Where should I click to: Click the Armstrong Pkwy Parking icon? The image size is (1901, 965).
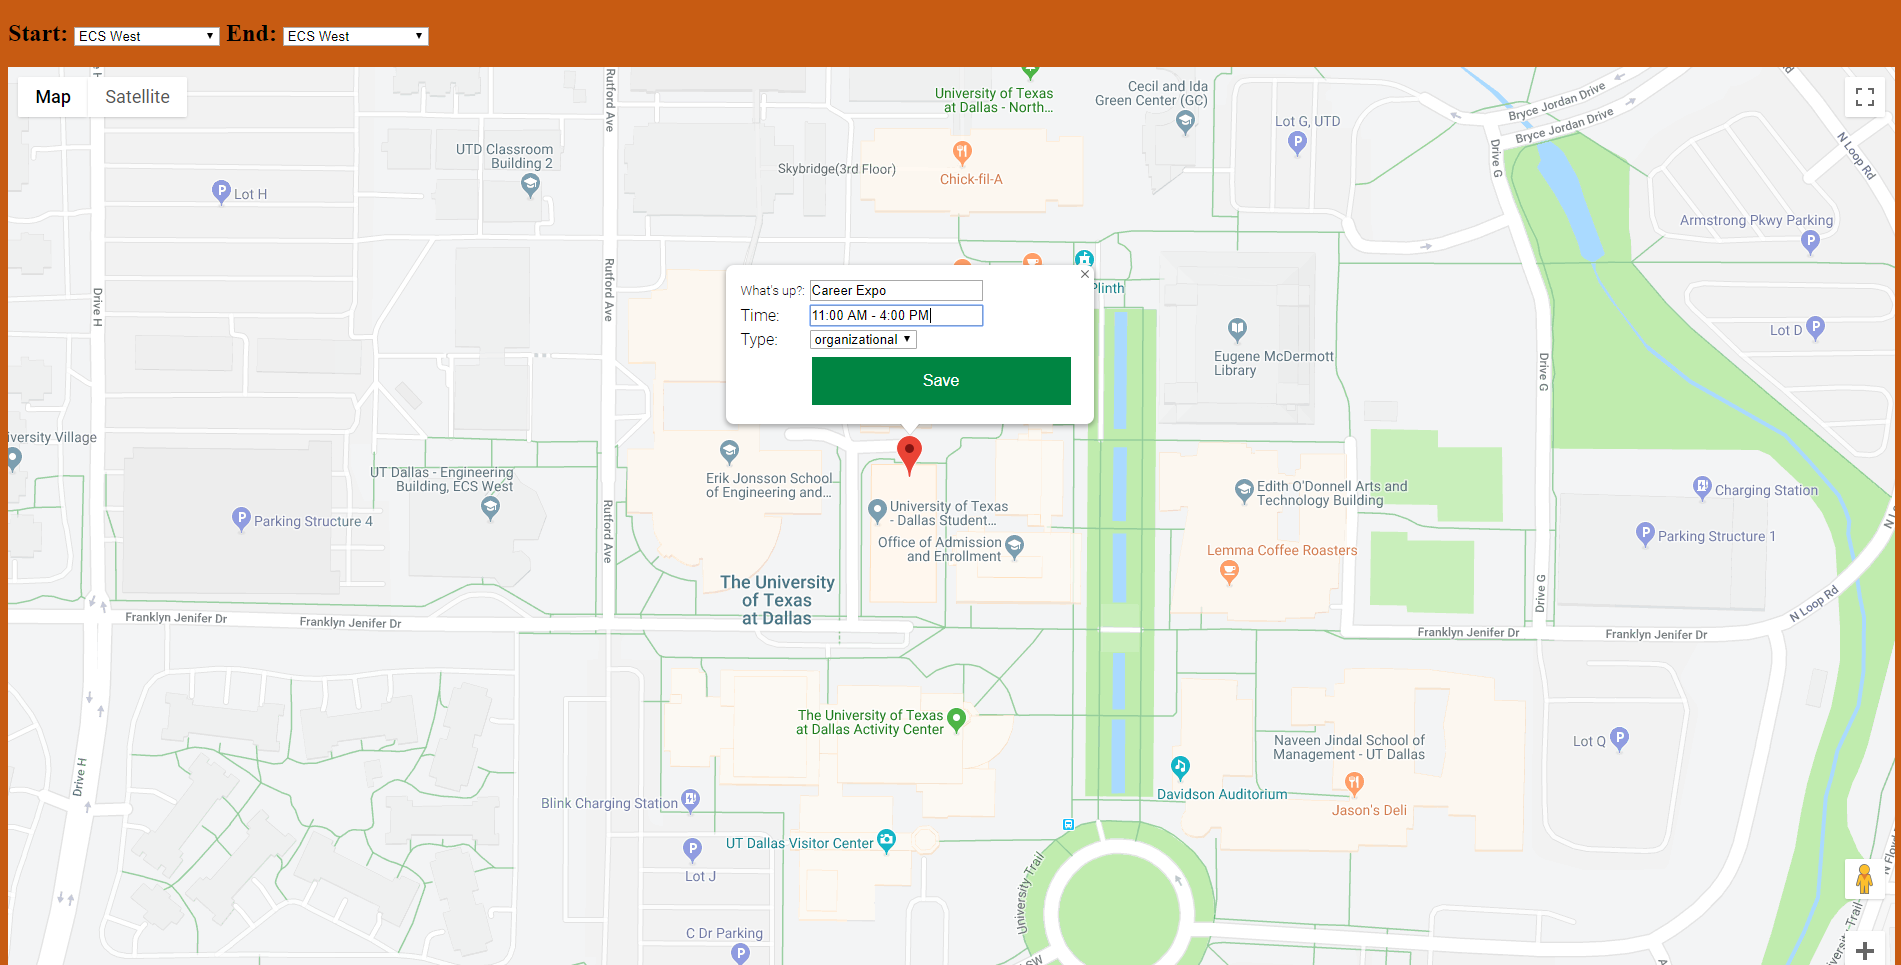[x=1810, y=241]
